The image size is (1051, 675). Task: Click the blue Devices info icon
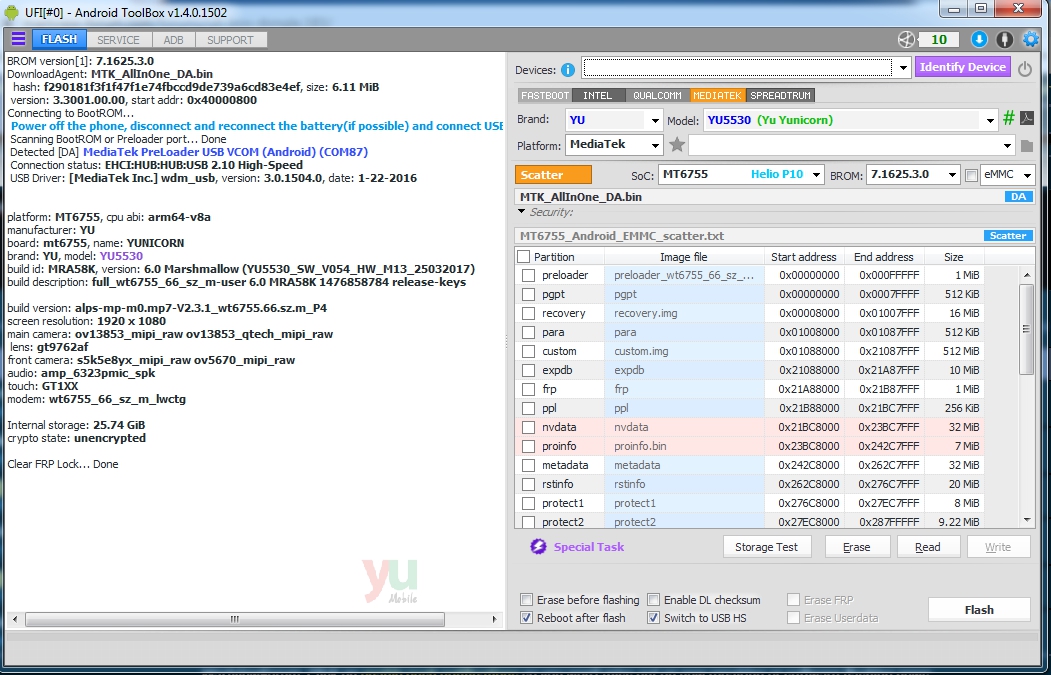[x=568, y=70]
